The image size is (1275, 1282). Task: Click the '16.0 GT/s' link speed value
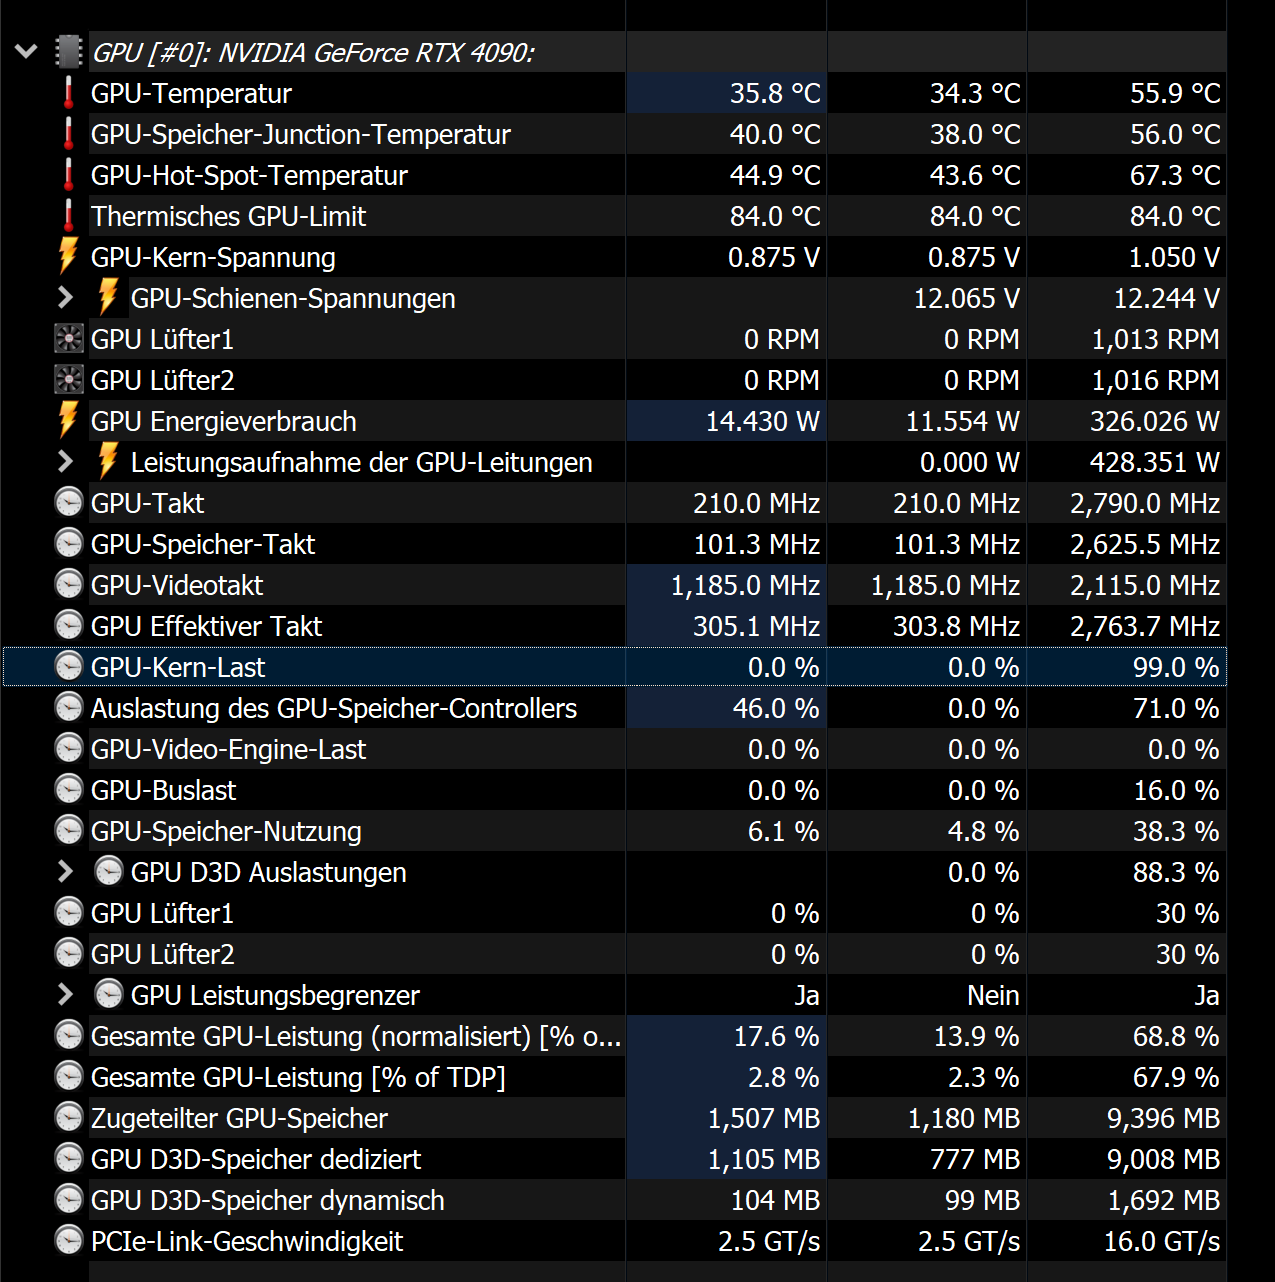pos(1162,1241)
